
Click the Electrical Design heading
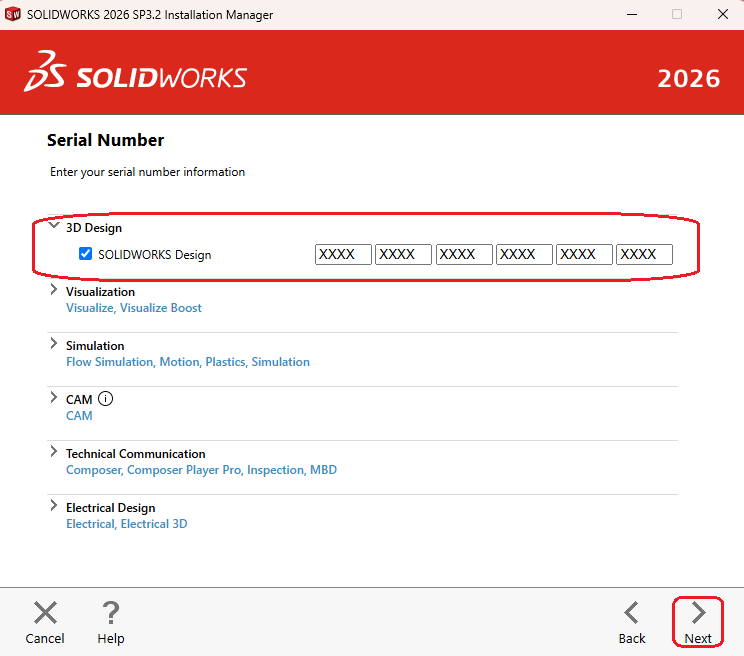(x=111, y=508)
